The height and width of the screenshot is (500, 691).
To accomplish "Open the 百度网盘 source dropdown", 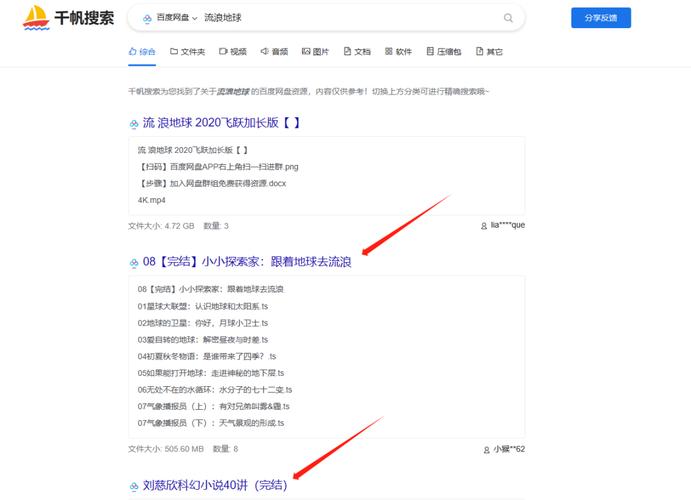I will [x=177, y=18].
